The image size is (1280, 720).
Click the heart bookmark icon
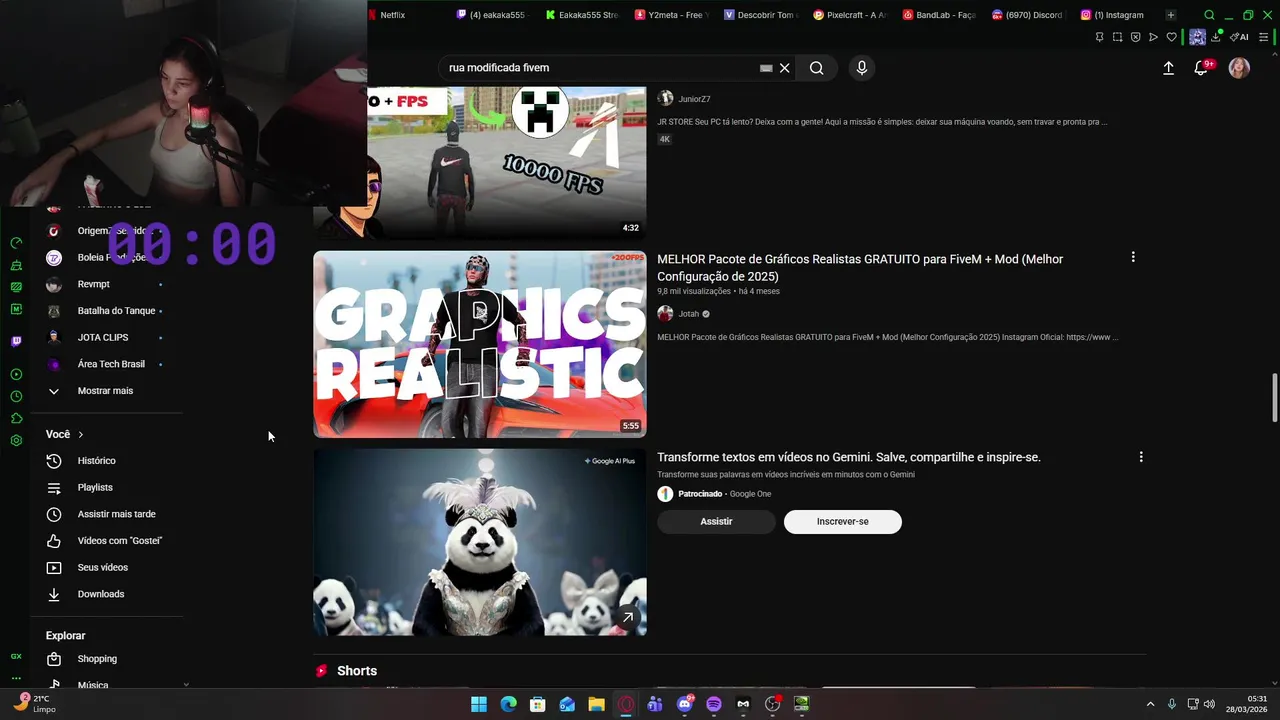pos(1172,37)
